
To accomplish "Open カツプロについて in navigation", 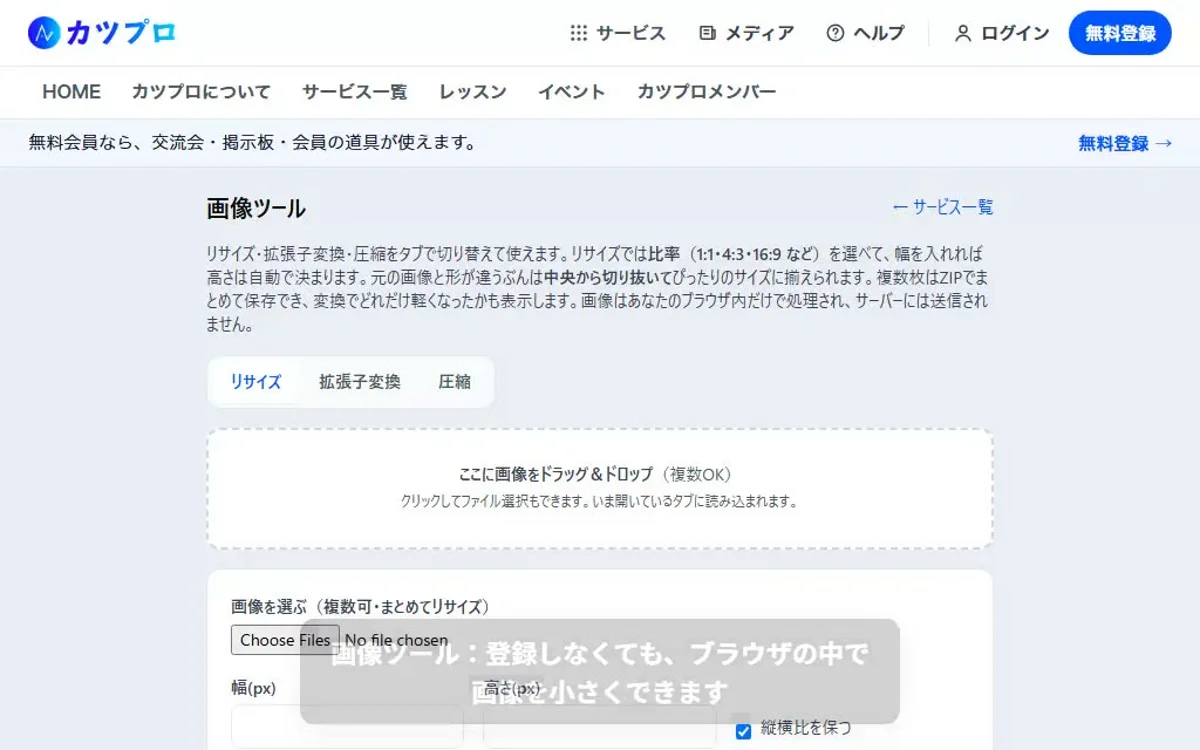I will point(201,92).
